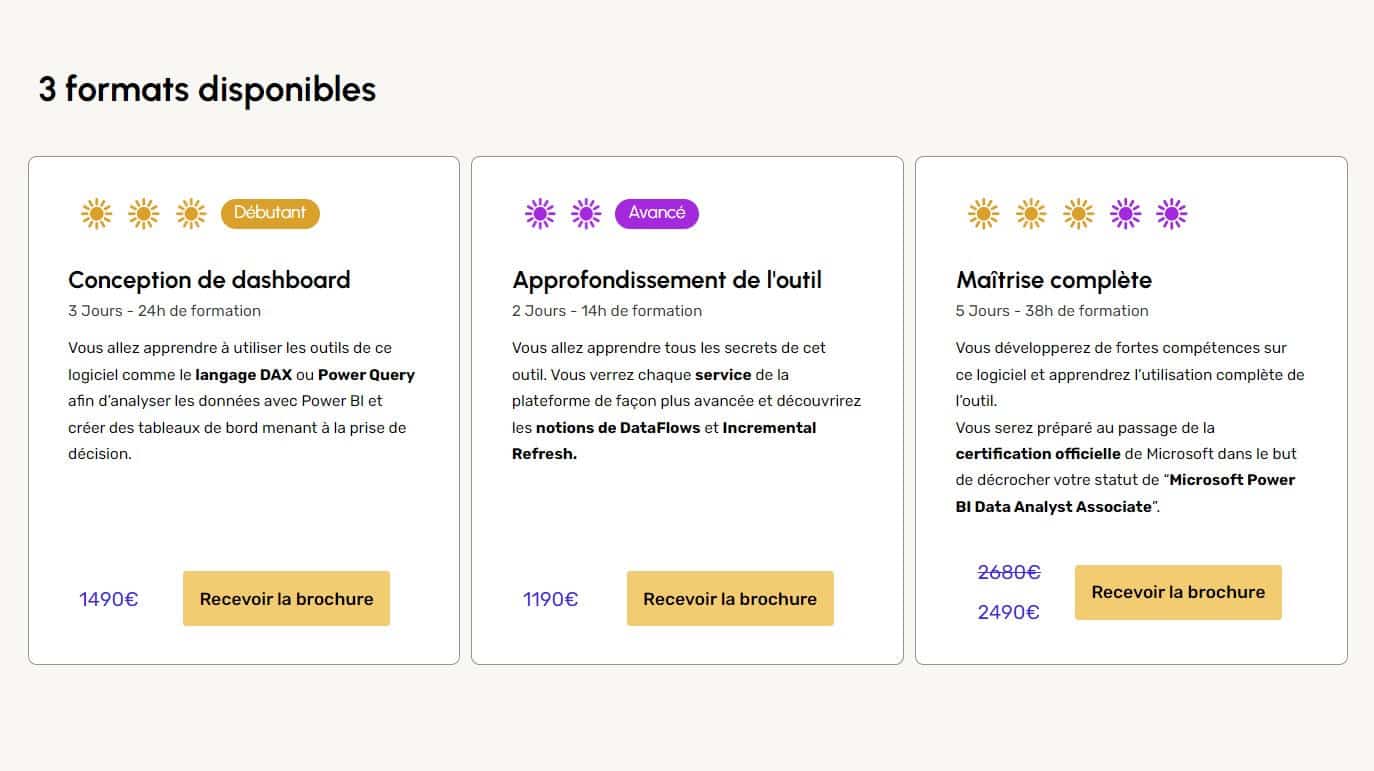Click third yellow sun in Maîtrise complète card
1374x771 pixels.
click(x=1078, y=214)
